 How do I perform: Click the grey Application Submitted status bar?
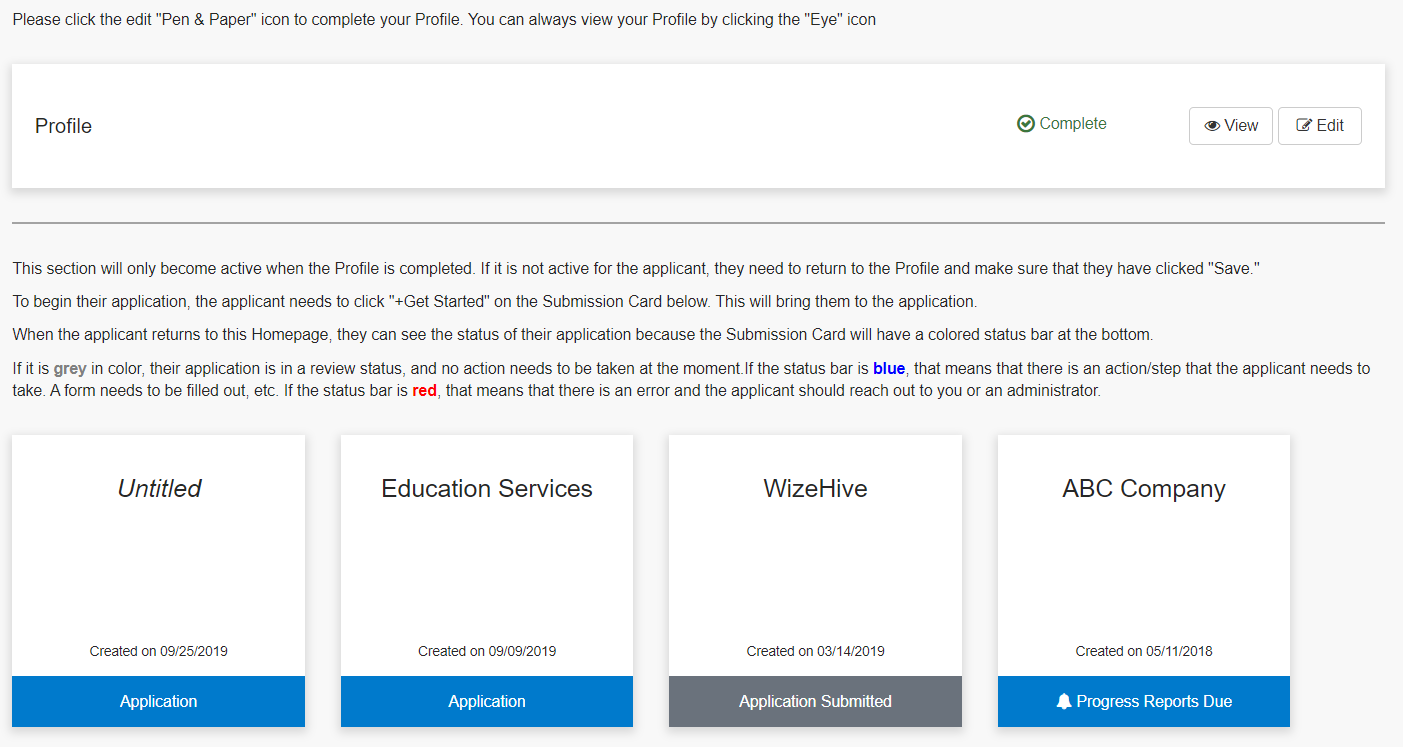815,702
